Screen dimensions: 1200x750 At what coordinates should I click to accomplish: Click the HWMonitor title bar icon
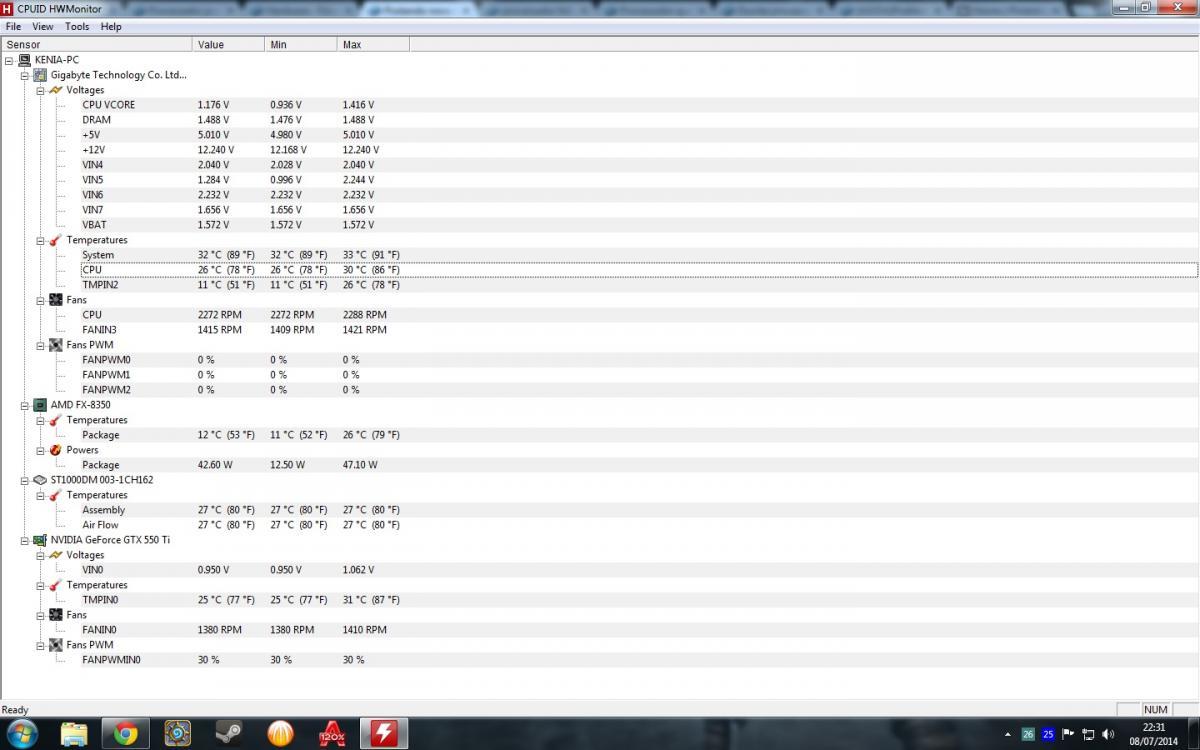click(x=8, y=8)
